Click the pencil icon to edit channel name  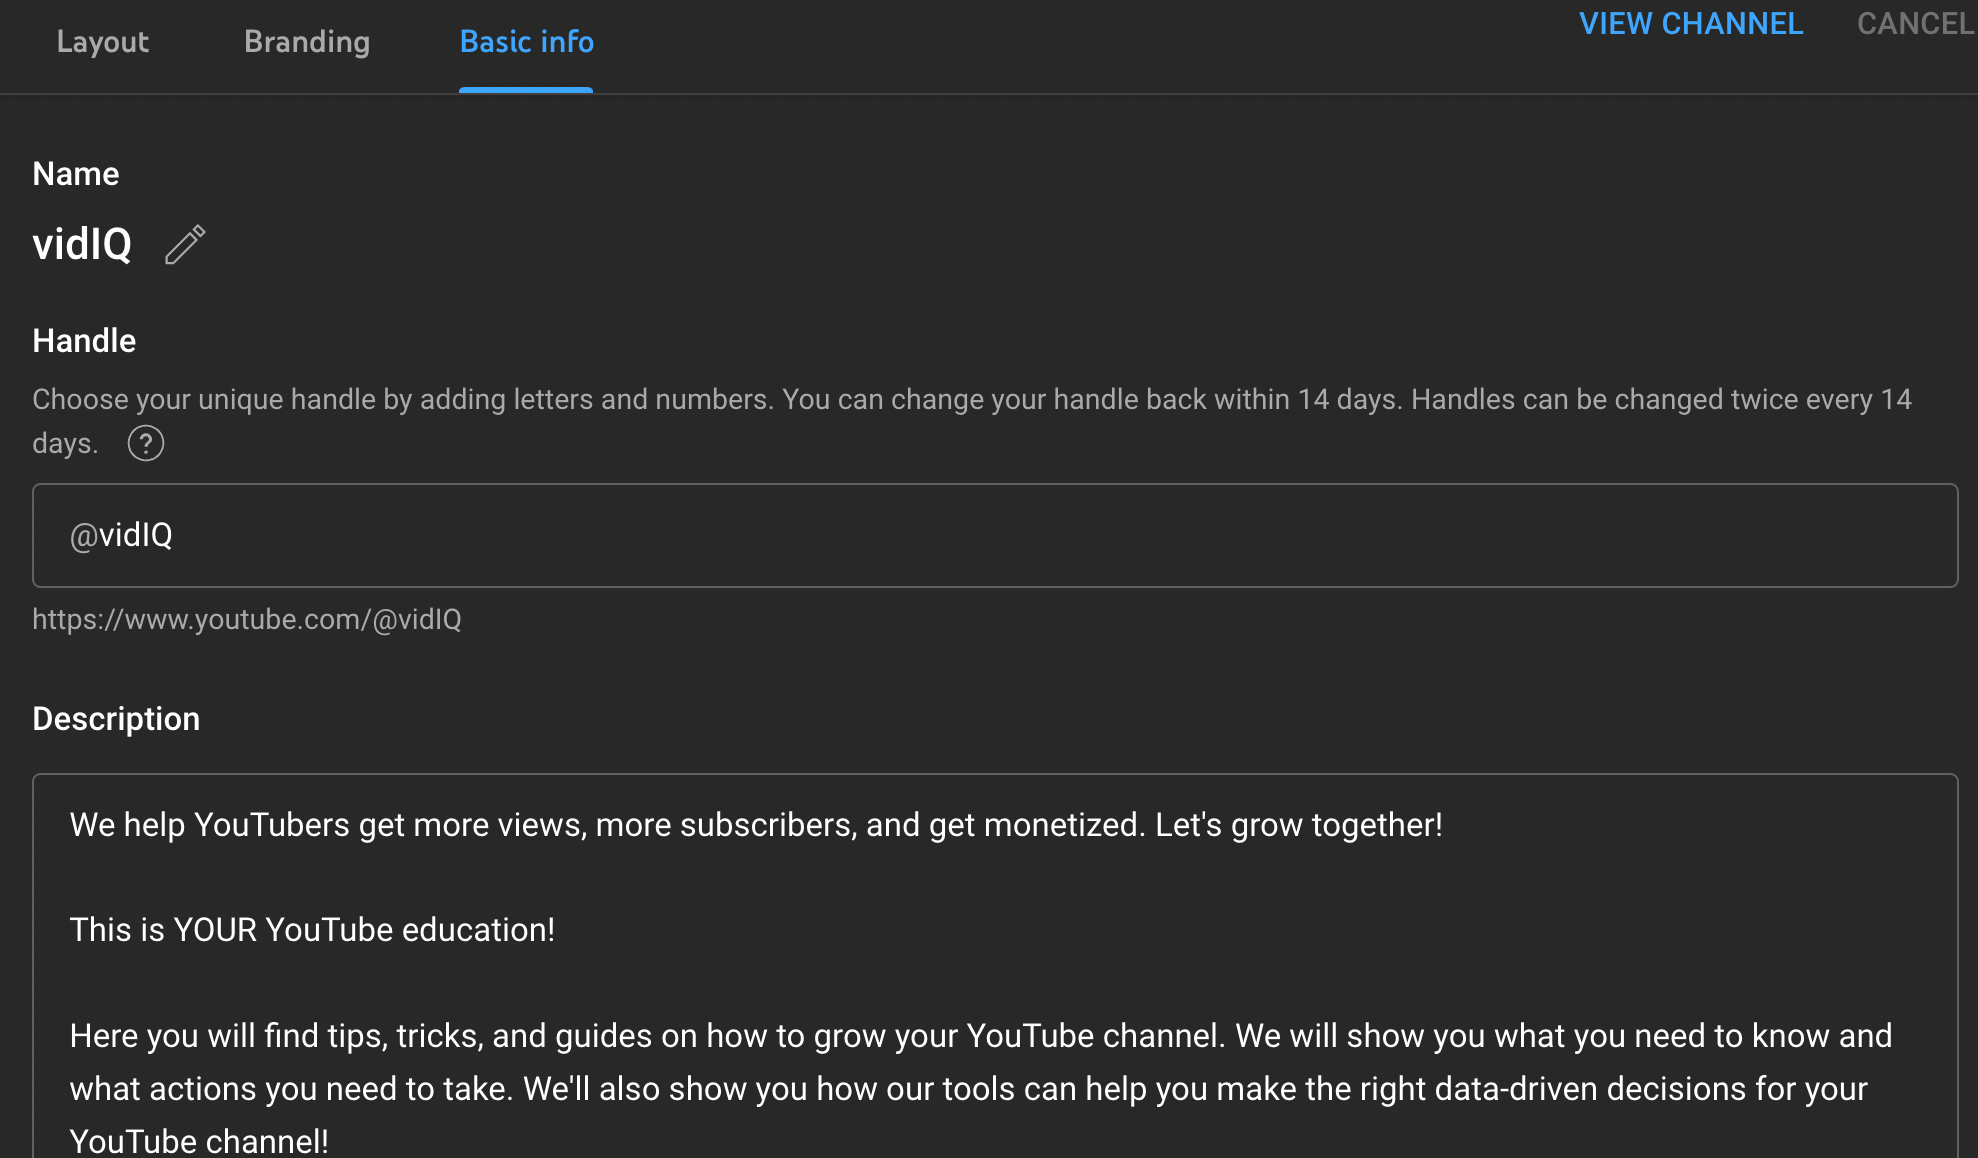(185, 245)
